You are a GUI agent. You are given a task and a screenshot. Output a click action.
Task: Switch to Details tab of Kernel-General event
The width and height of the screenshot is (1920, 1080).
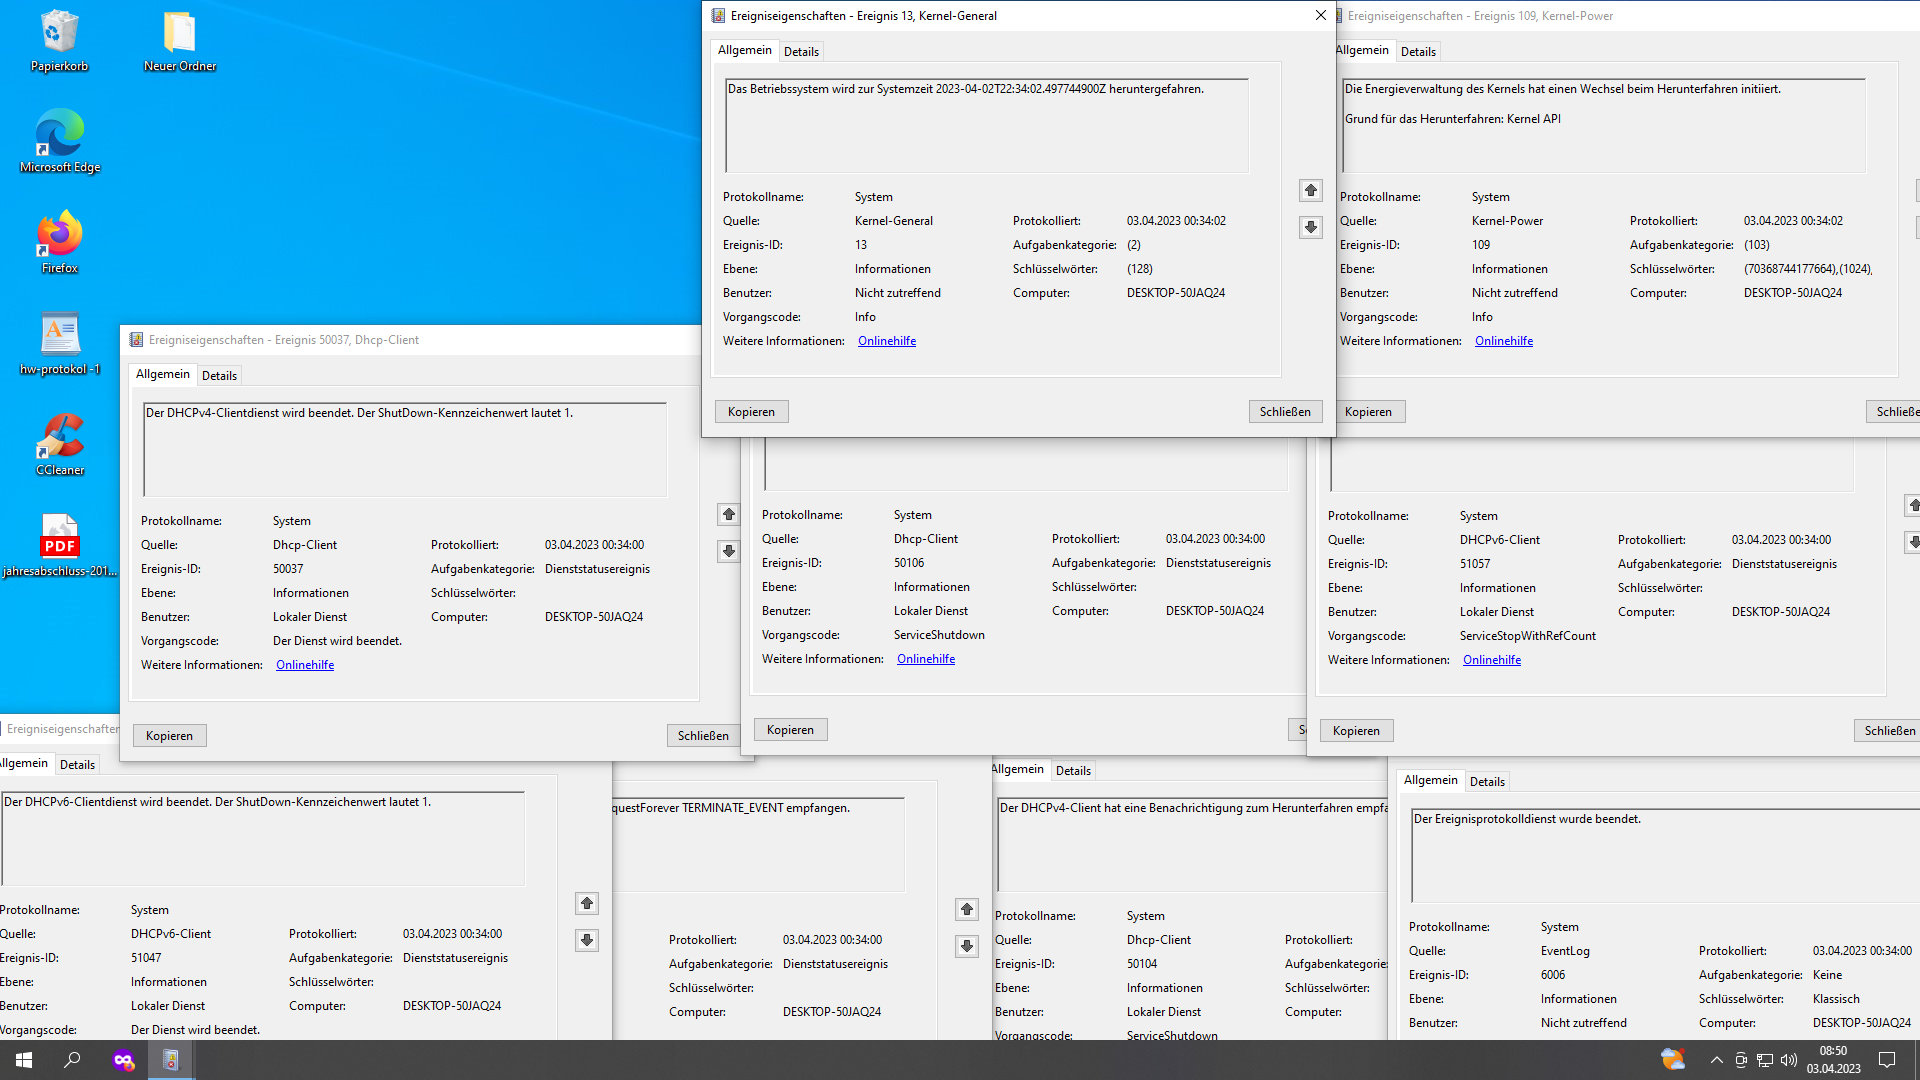(801, 51)
